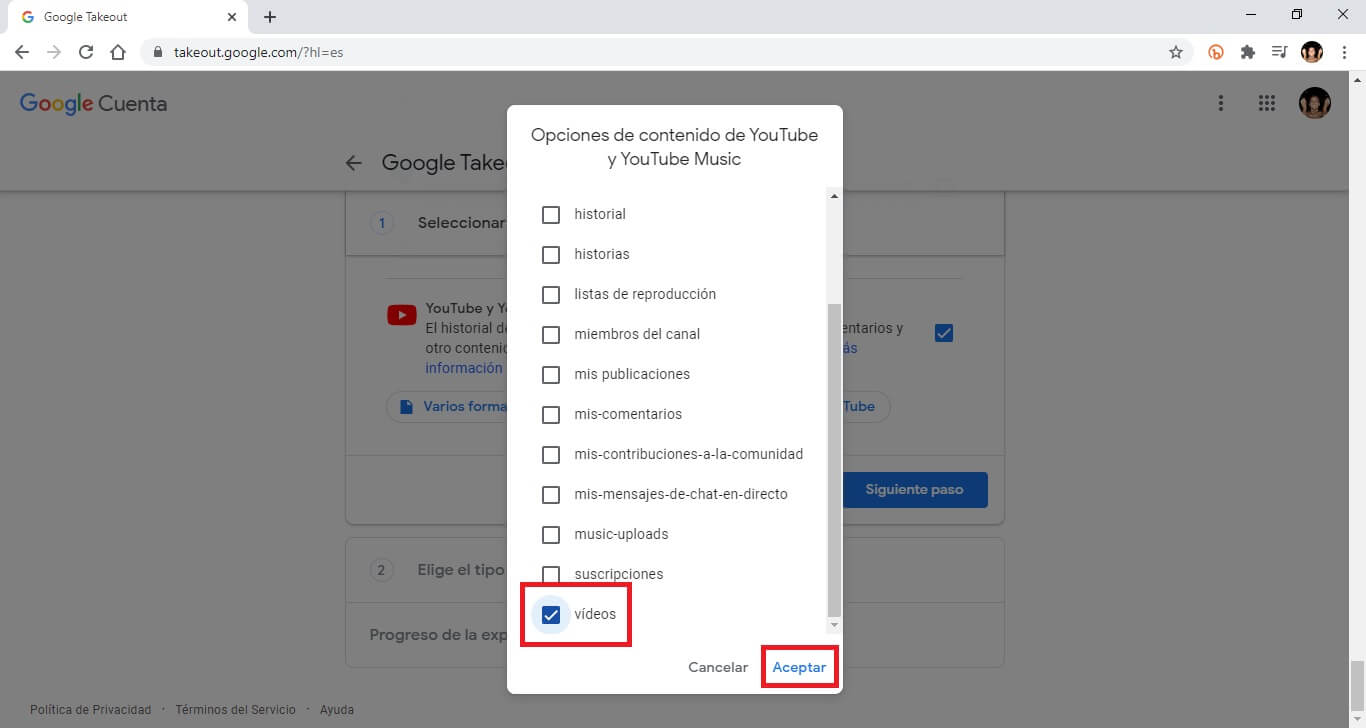Expand Progreso de la exportación section
The width and height of the screenshot is (1366, 728).
tap(675, 634)
